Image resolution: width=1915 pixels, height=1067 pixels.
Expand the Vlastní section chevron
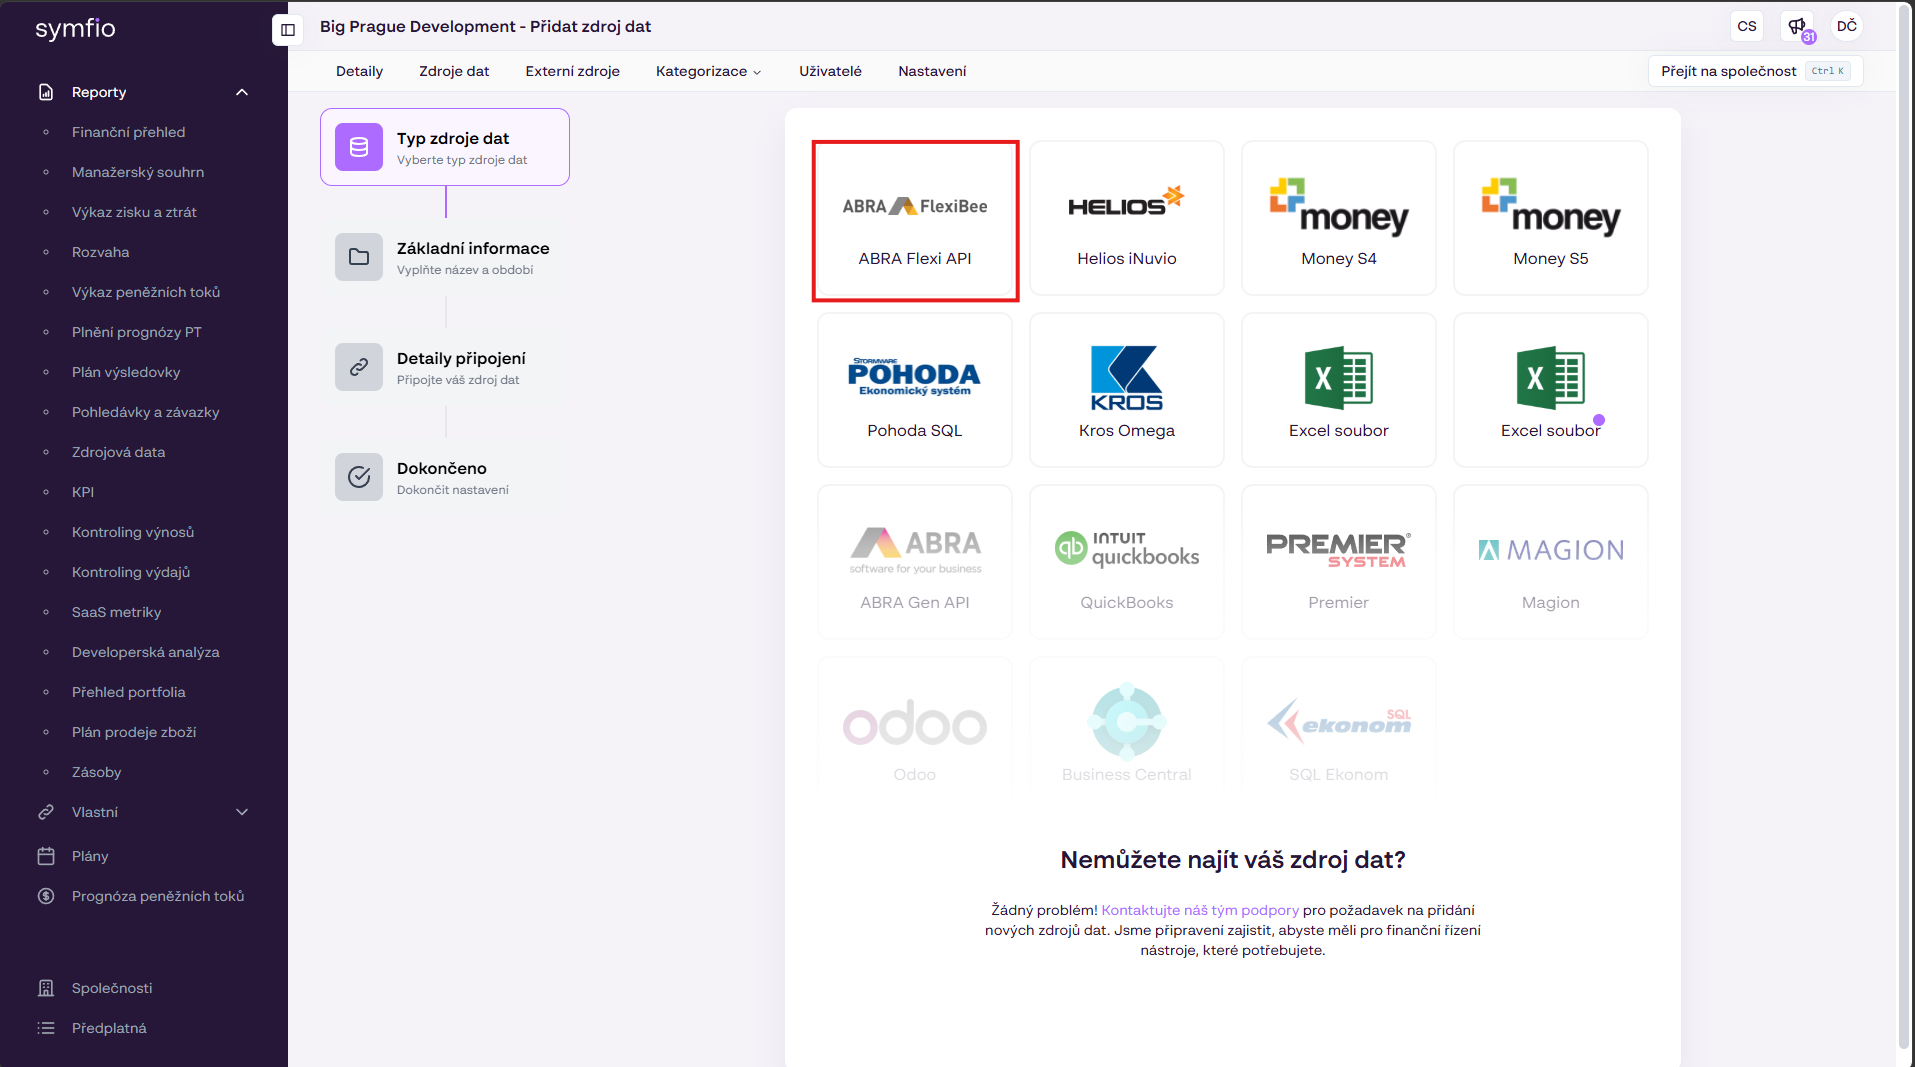242,812
